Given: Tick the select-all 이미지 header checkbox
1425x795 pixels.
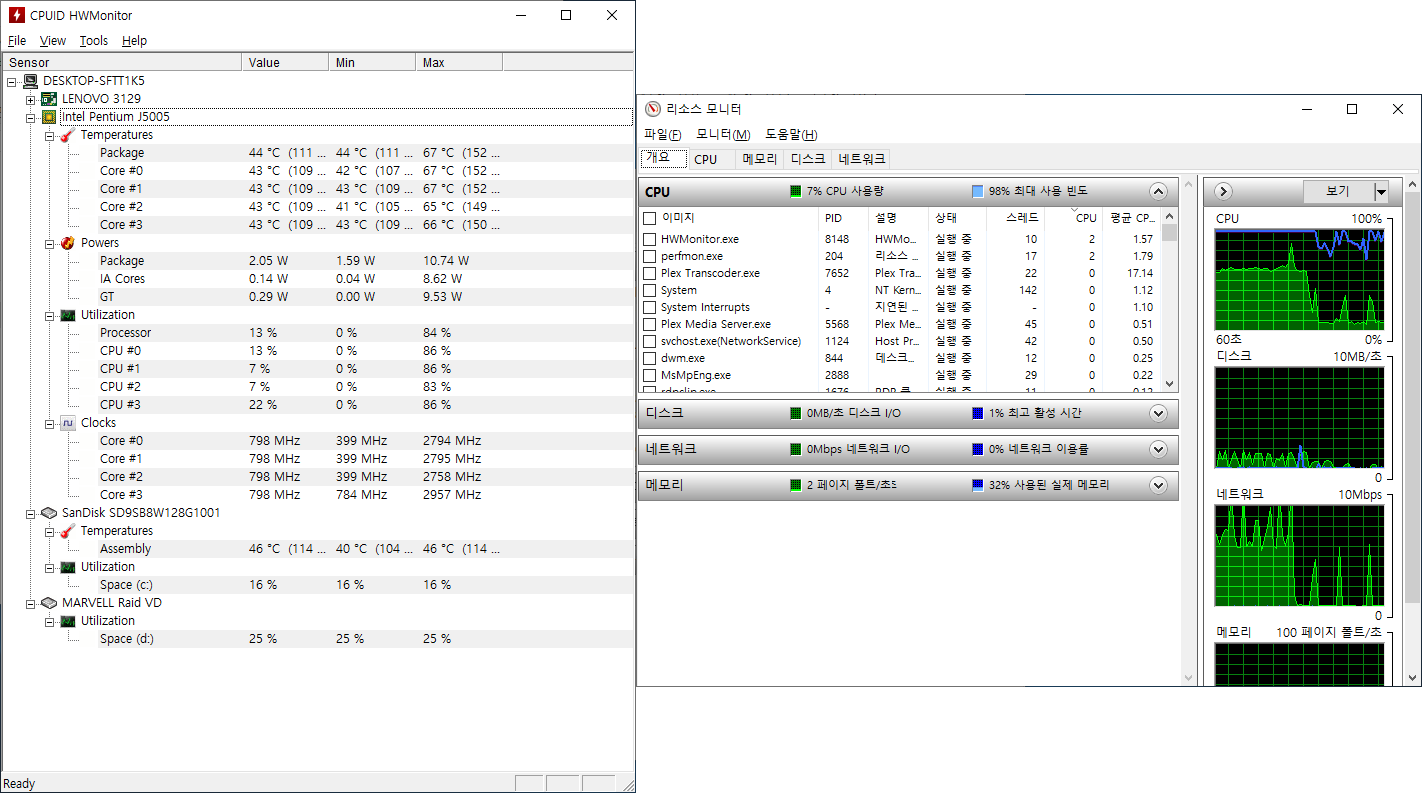Looking at the screenshot, I should 650,218.
